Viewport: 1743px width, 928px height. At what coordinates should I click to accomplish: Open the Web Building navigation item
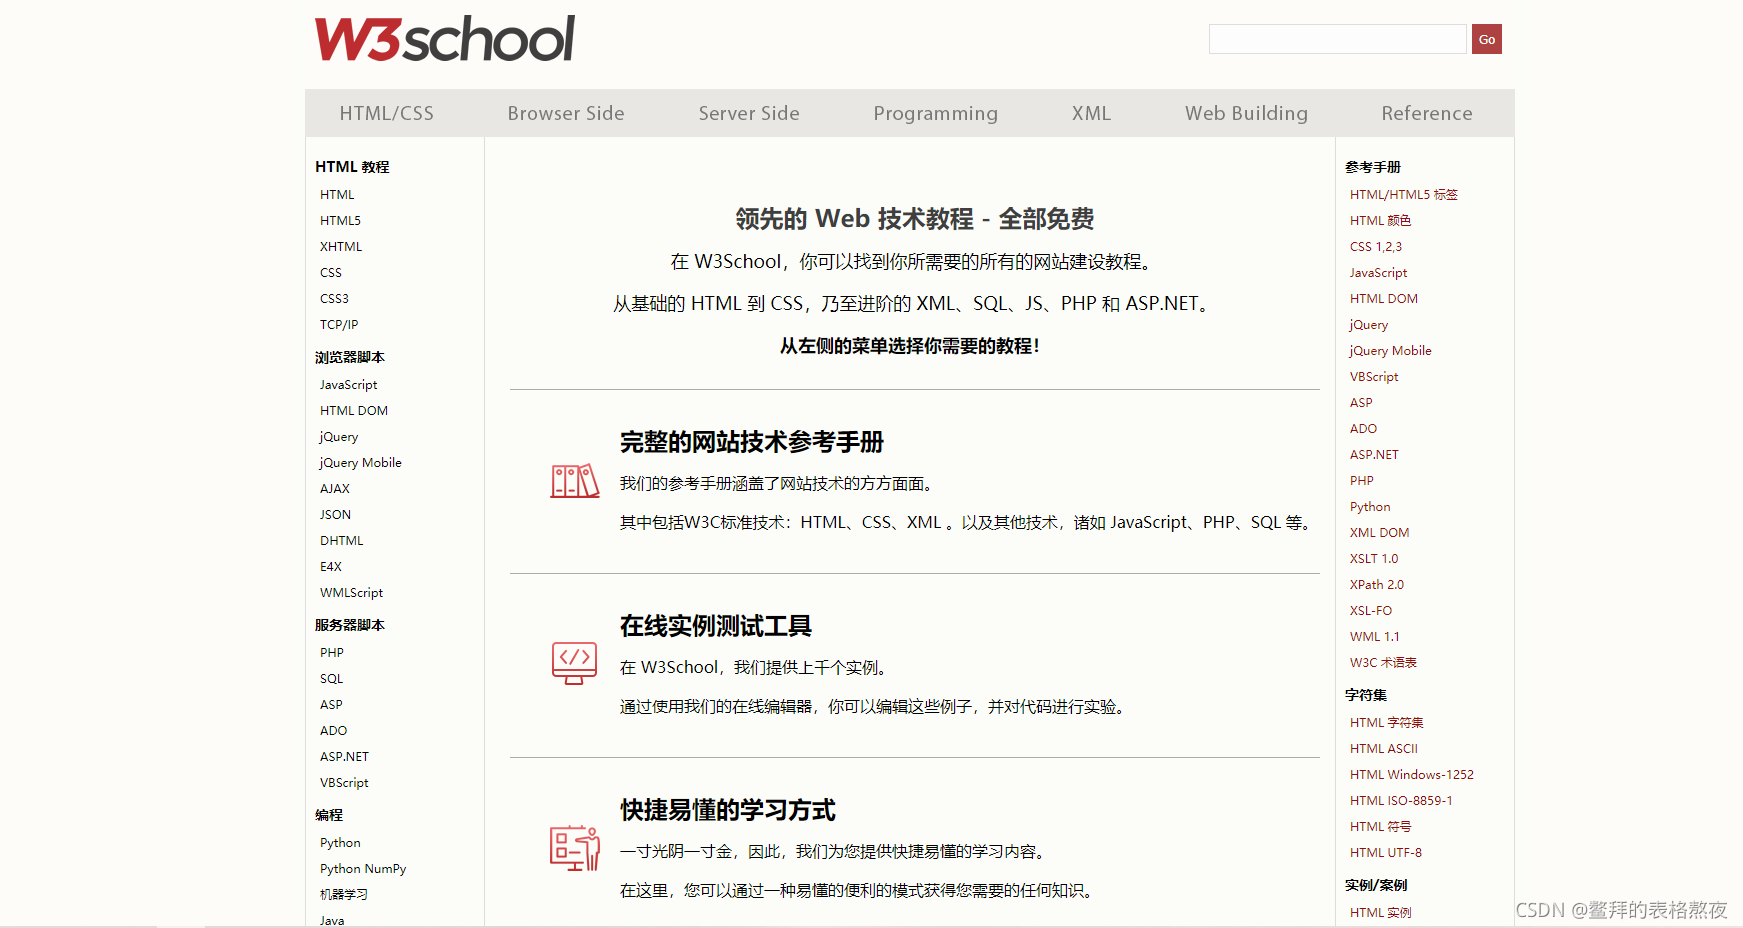(1247, 113)
